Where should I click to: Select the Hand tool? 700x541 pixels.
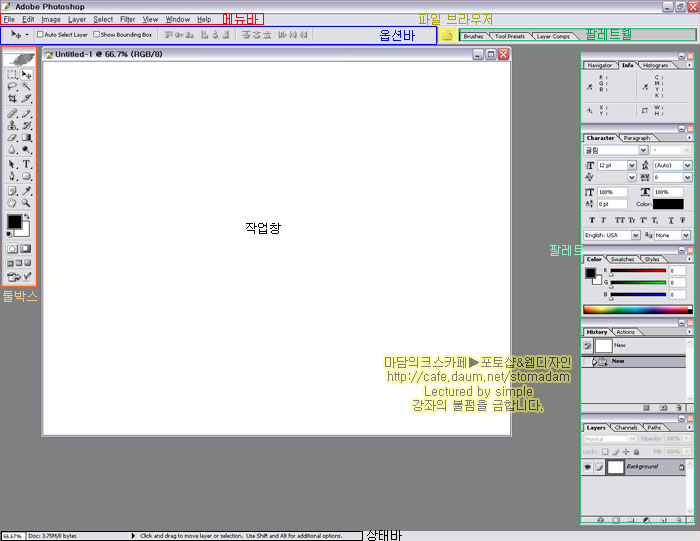tap(12, 203)
